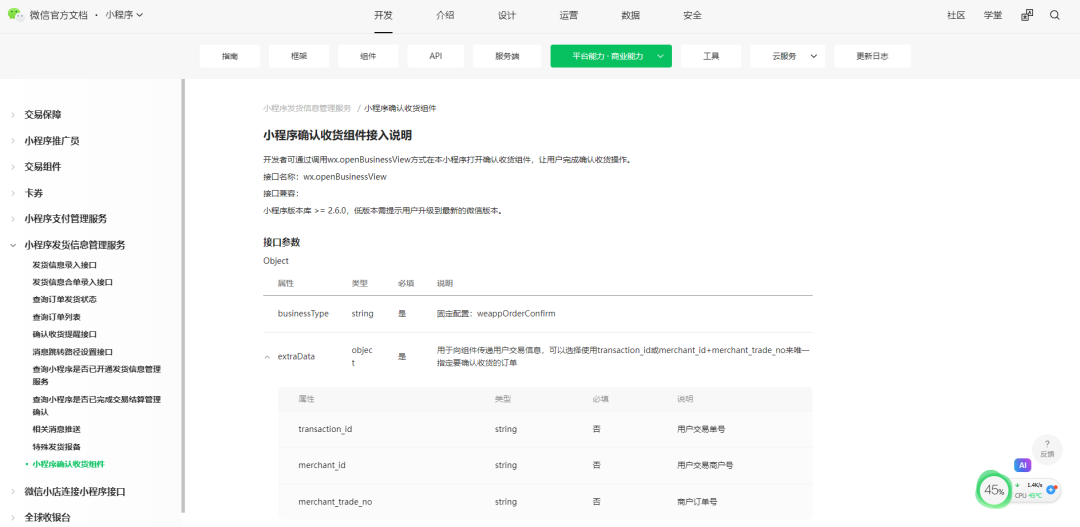This screenshot has height=527, width=1080.
Task: Open the 平台能力·商业能力 dropdown arrow
Action: (x=661, y=56)
